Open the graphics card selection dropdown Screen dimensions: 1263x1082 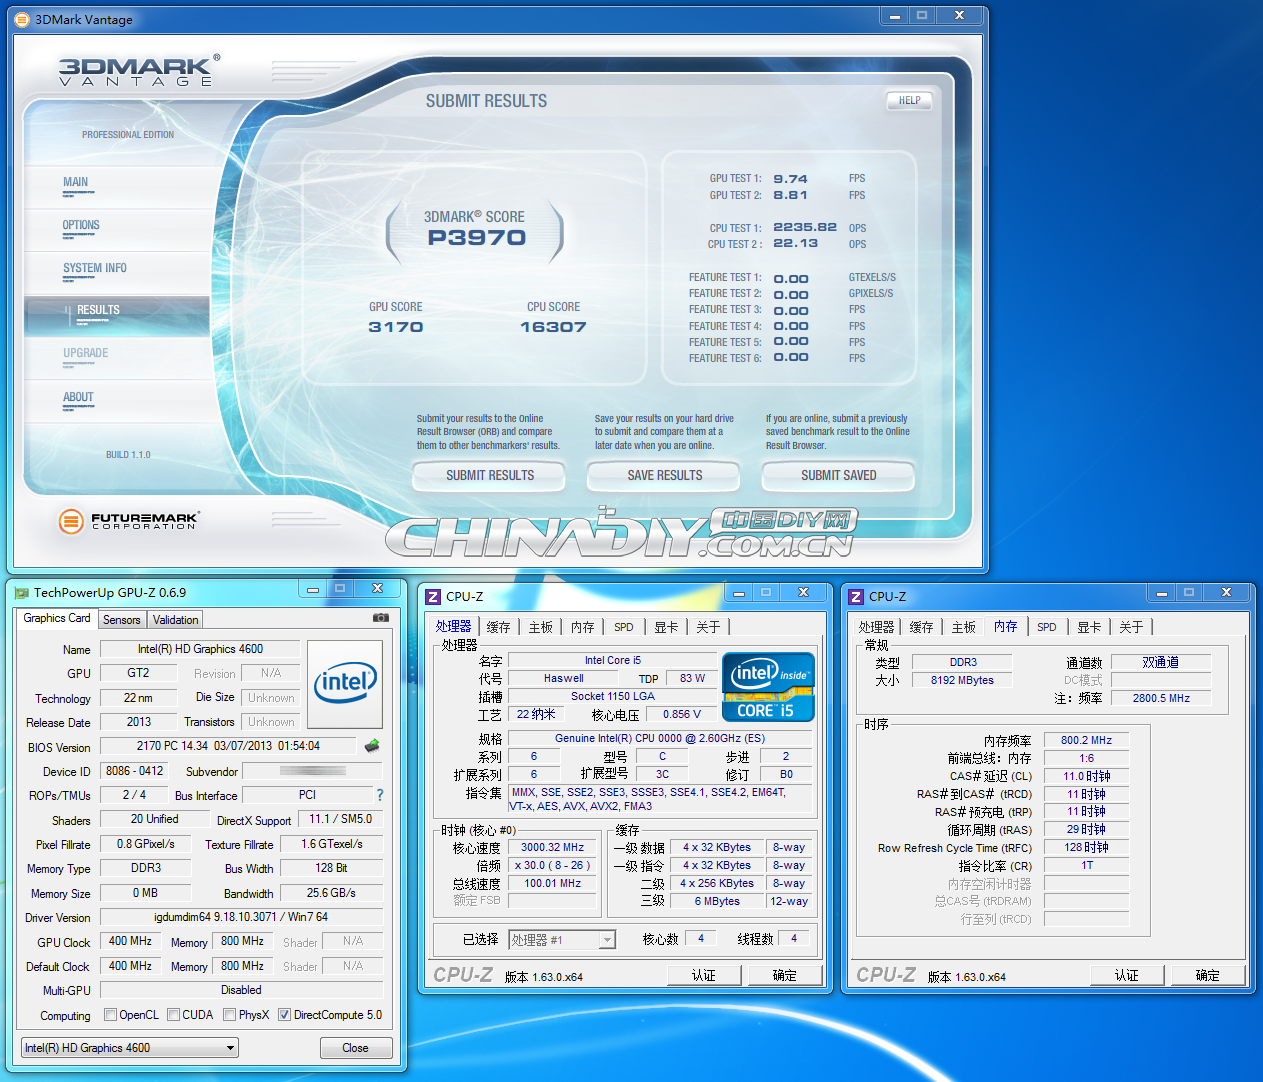pos(229,1047)
